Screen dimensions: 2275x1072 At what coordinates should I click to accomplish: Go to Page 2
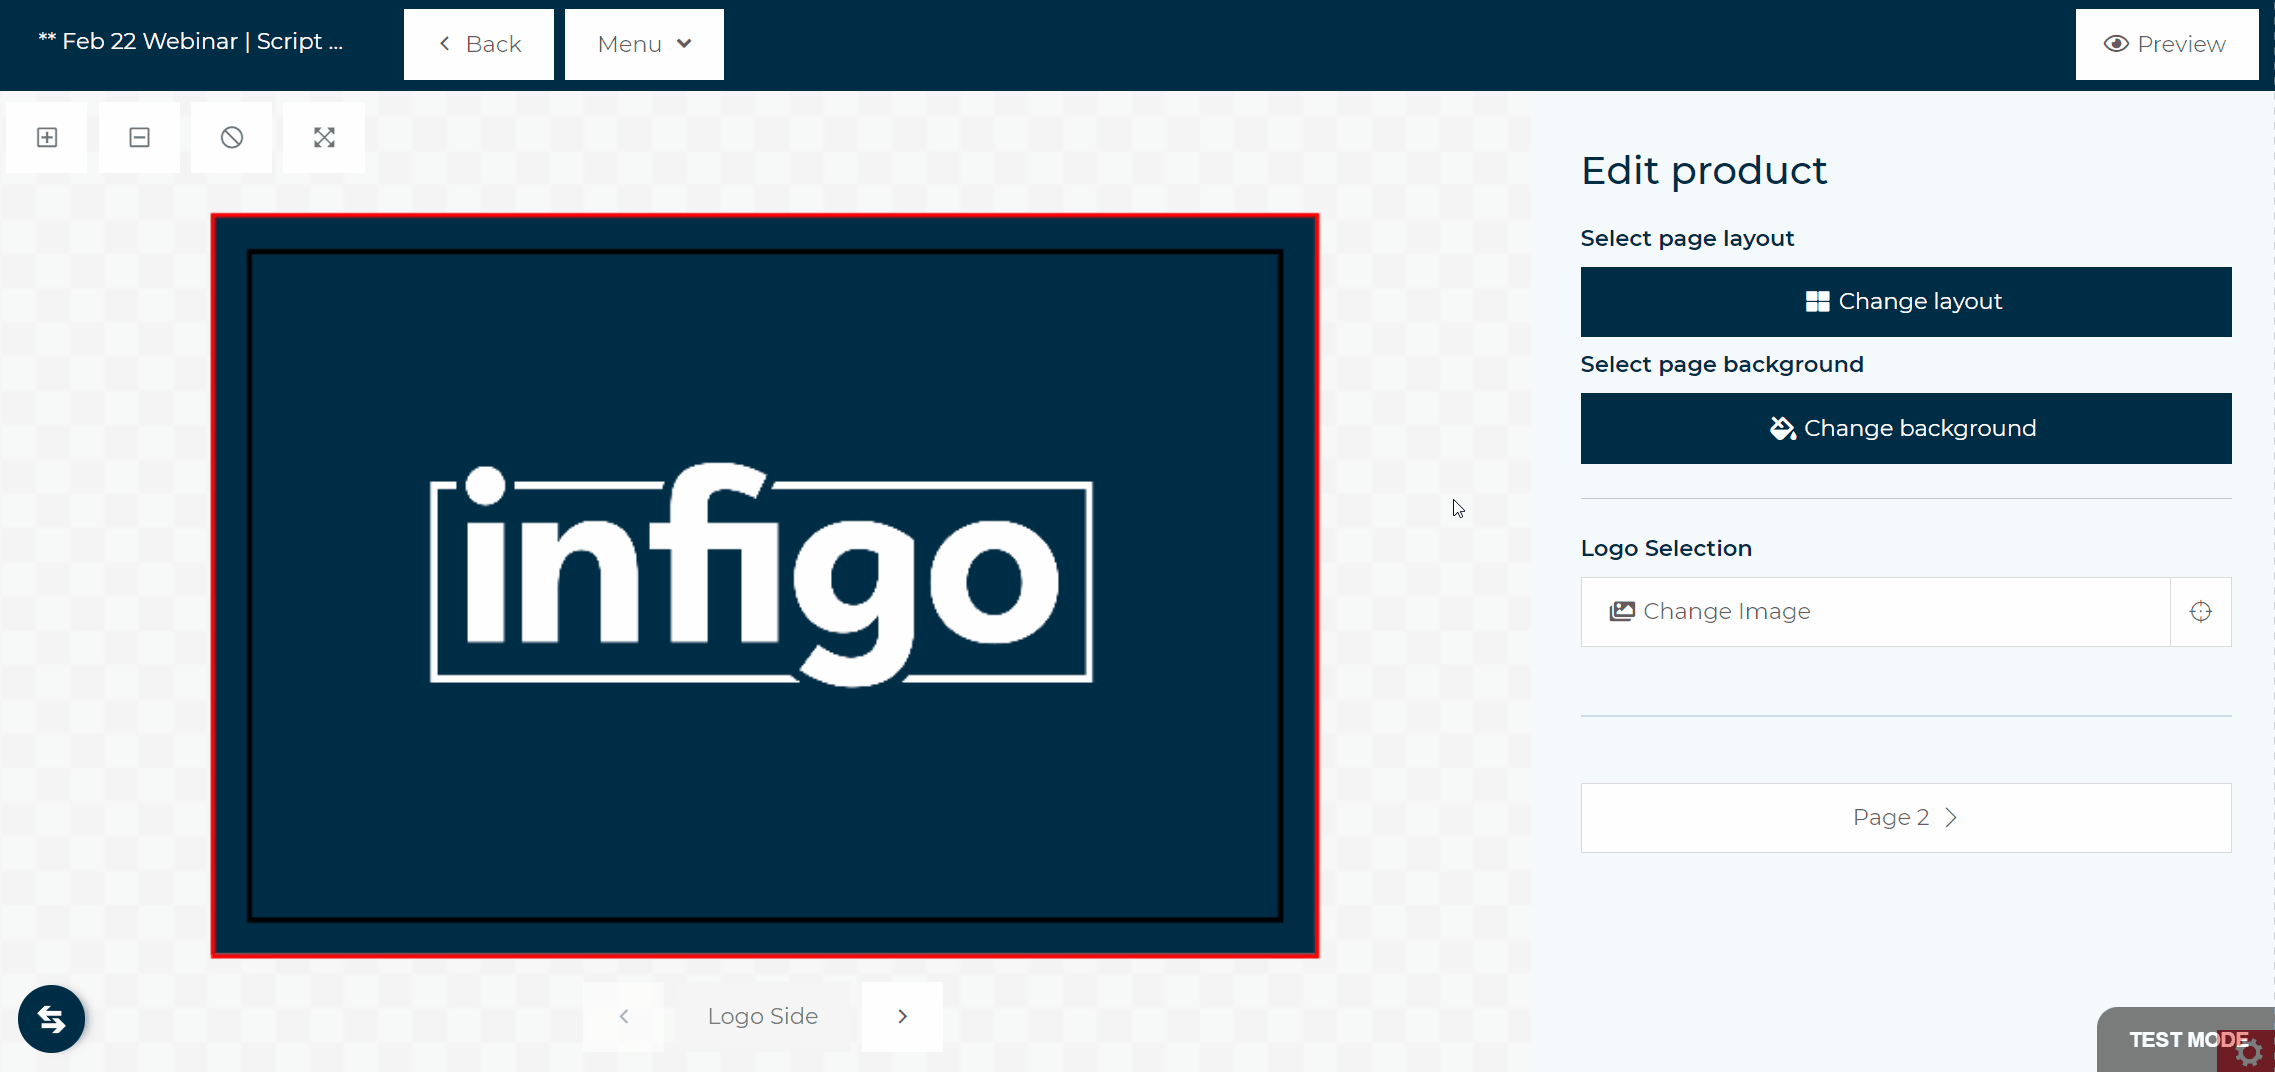pyautogui.click(x=1906, y=818)
